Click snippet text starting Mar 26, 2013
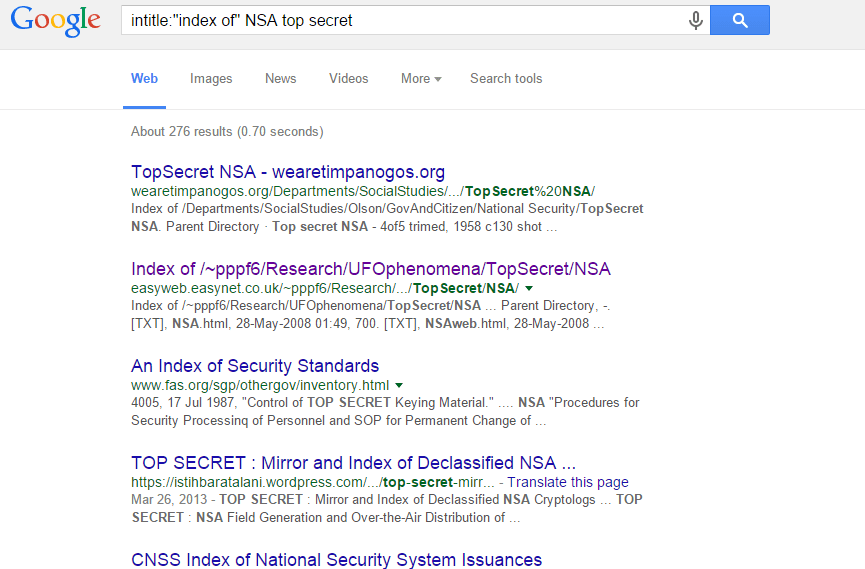This screenshot has width=865, height=569. click(387, 508)
